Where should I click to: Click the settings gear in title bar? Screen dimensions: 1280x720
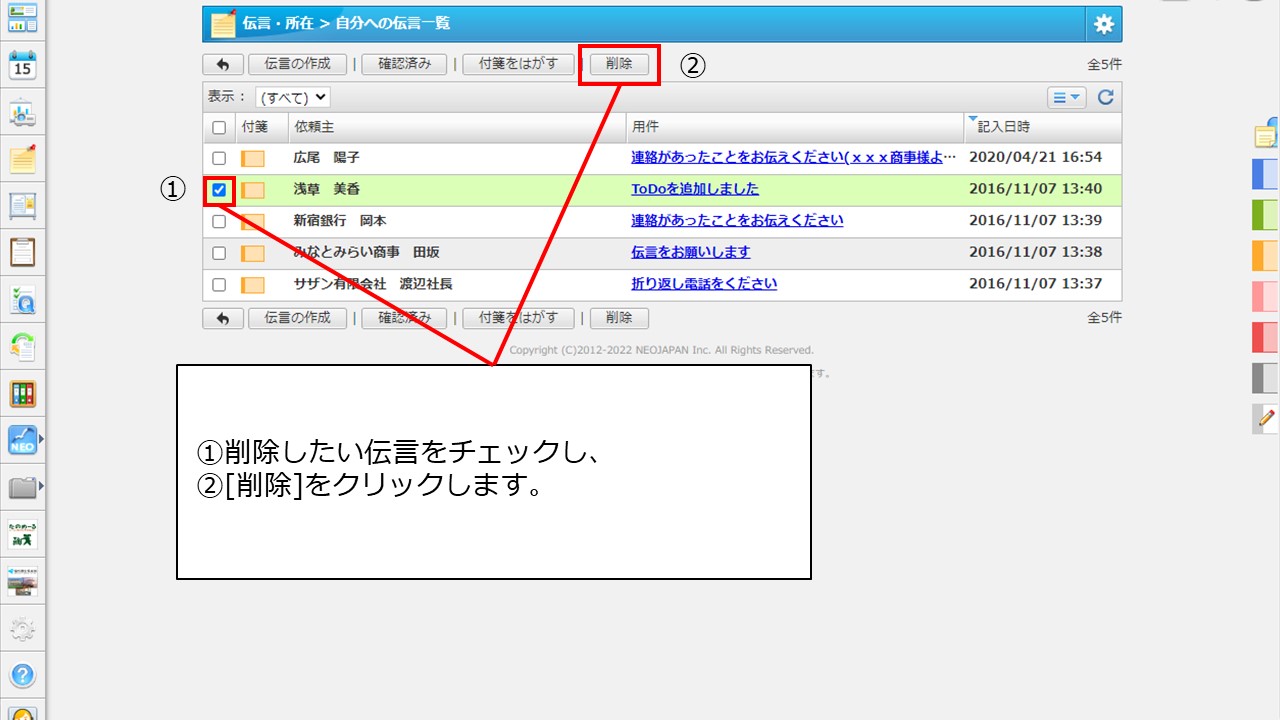[x=1103, y=25]
